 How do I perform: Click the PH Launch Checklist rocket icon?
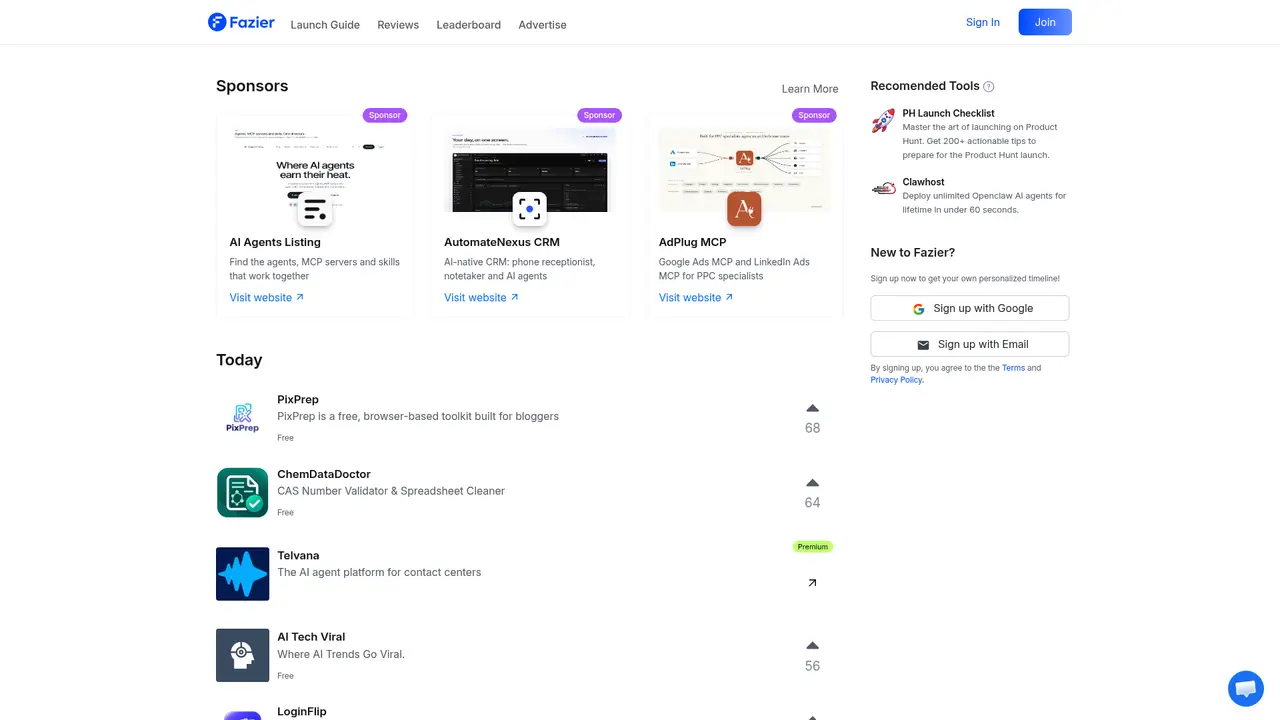(883, 122)
